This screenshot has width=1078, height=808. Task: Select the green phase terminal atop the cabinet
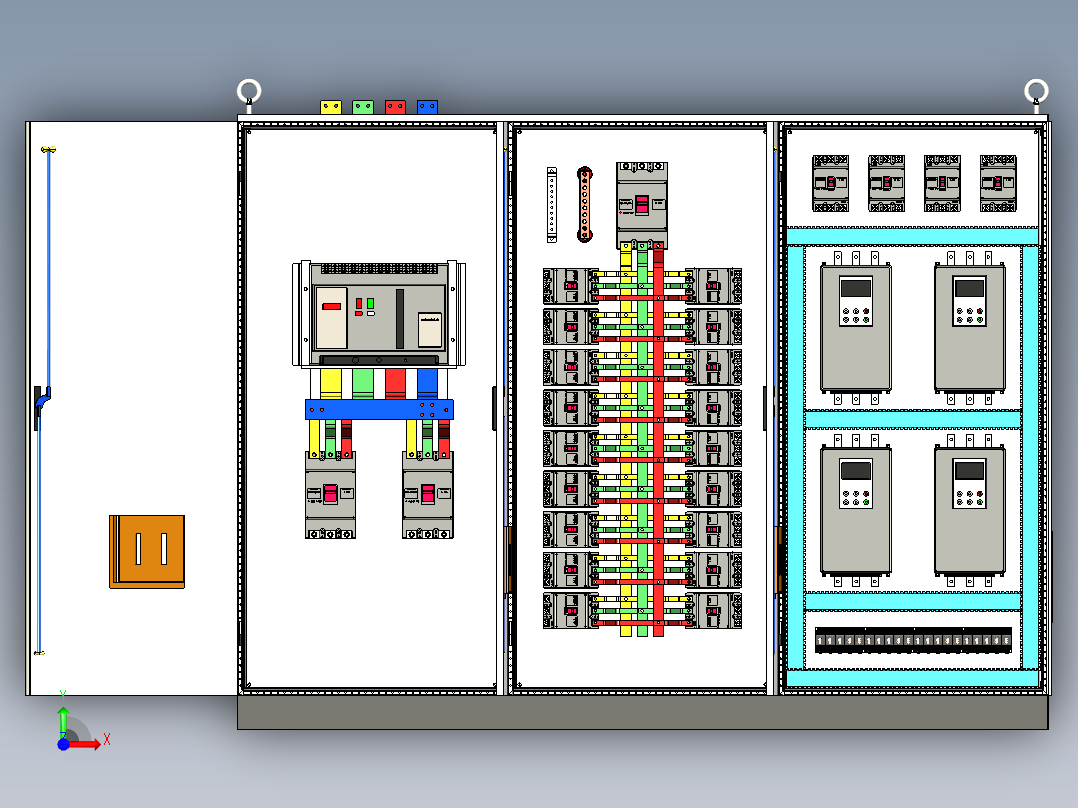(x=363, y=107)
